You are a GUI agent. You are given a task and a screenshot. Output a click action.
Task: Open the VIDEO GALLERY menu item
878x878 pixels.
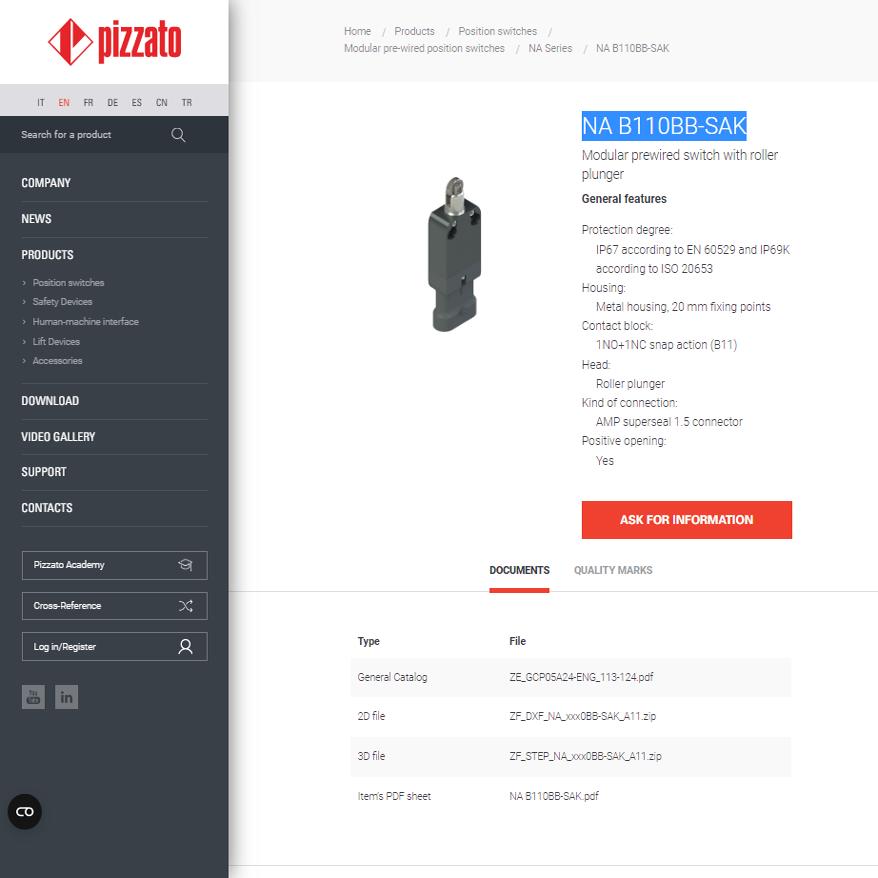[x=58, y=437]
